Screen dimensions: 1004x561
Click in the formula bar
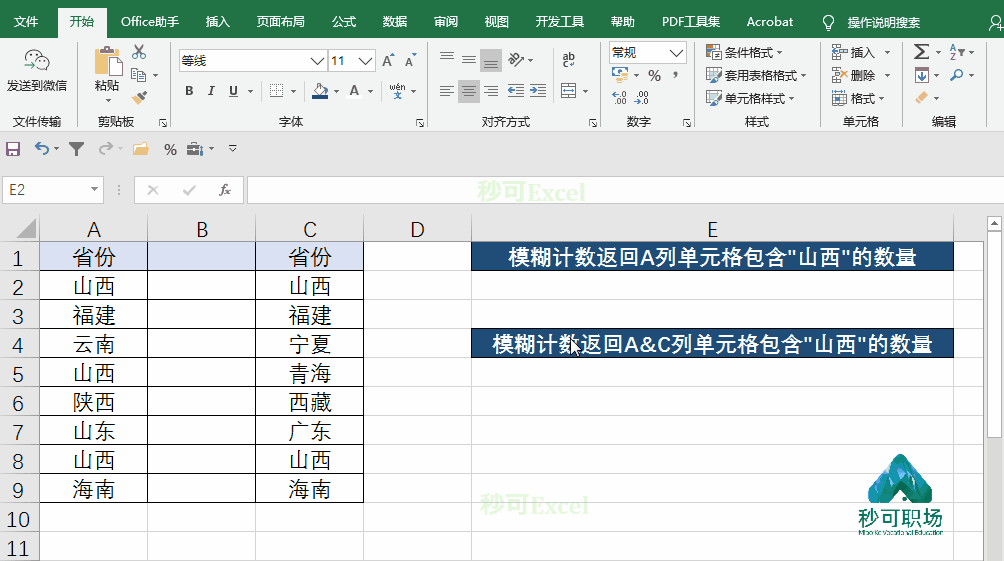626,190
